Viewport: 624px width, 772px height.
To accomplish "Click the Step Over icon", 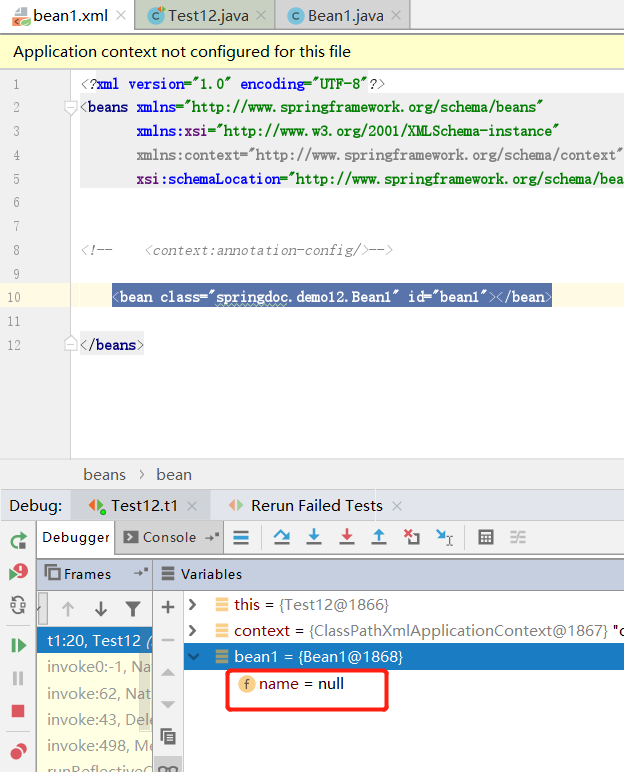I will tap(282, 537).
